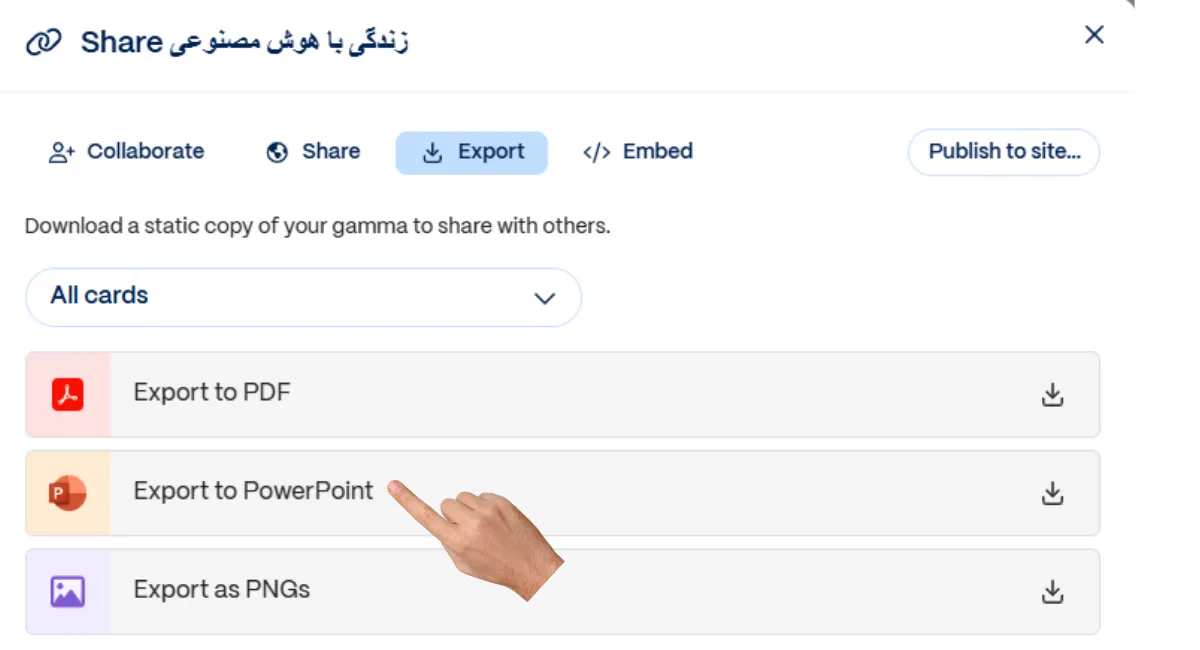Close the Share dialog

point(1094,35)
